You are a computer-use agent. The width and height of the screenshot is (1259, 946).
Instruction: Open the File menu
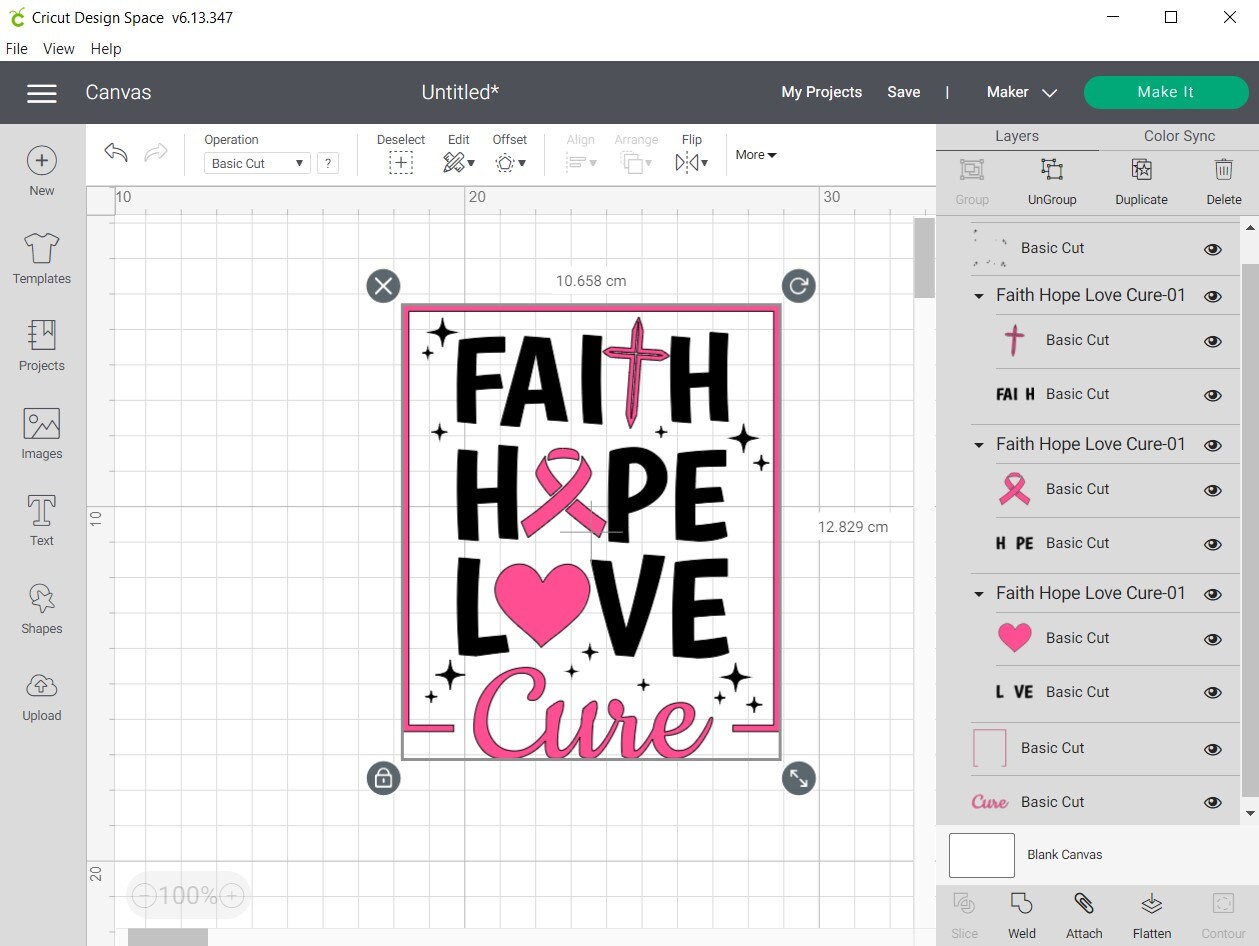16,48
